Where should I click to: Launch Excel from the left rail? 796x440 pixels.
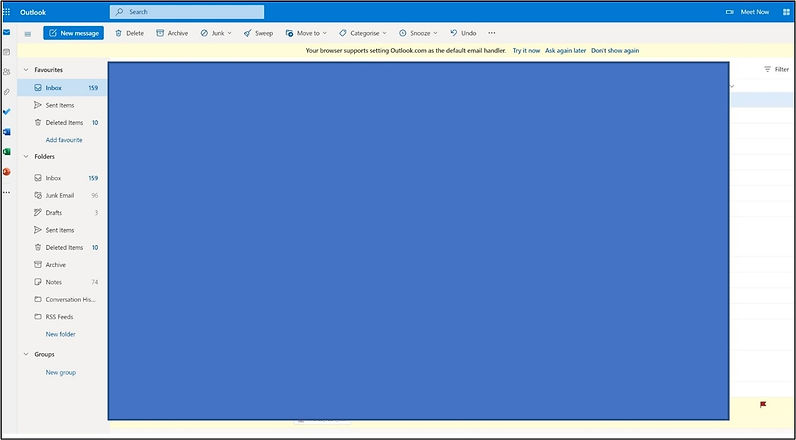7,152
